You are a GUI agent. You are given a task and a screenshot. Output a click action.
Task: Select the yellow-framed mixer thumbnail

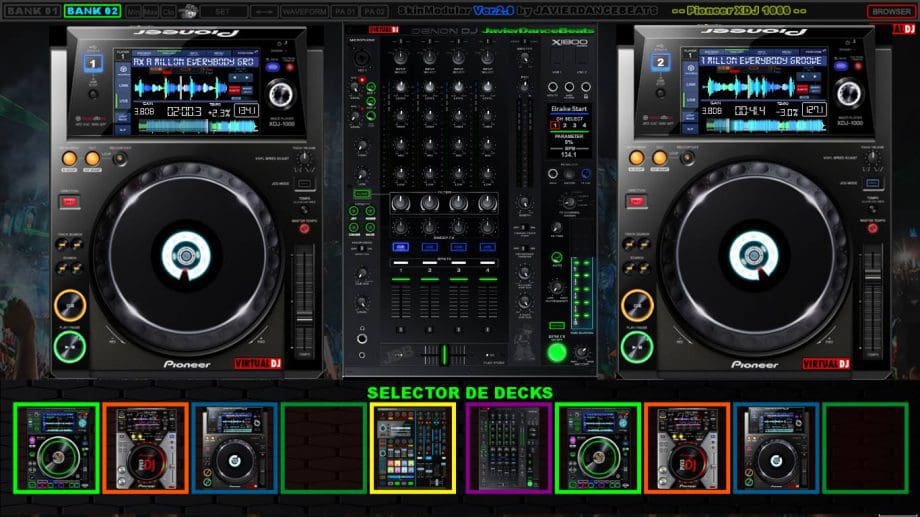(413, 448)
